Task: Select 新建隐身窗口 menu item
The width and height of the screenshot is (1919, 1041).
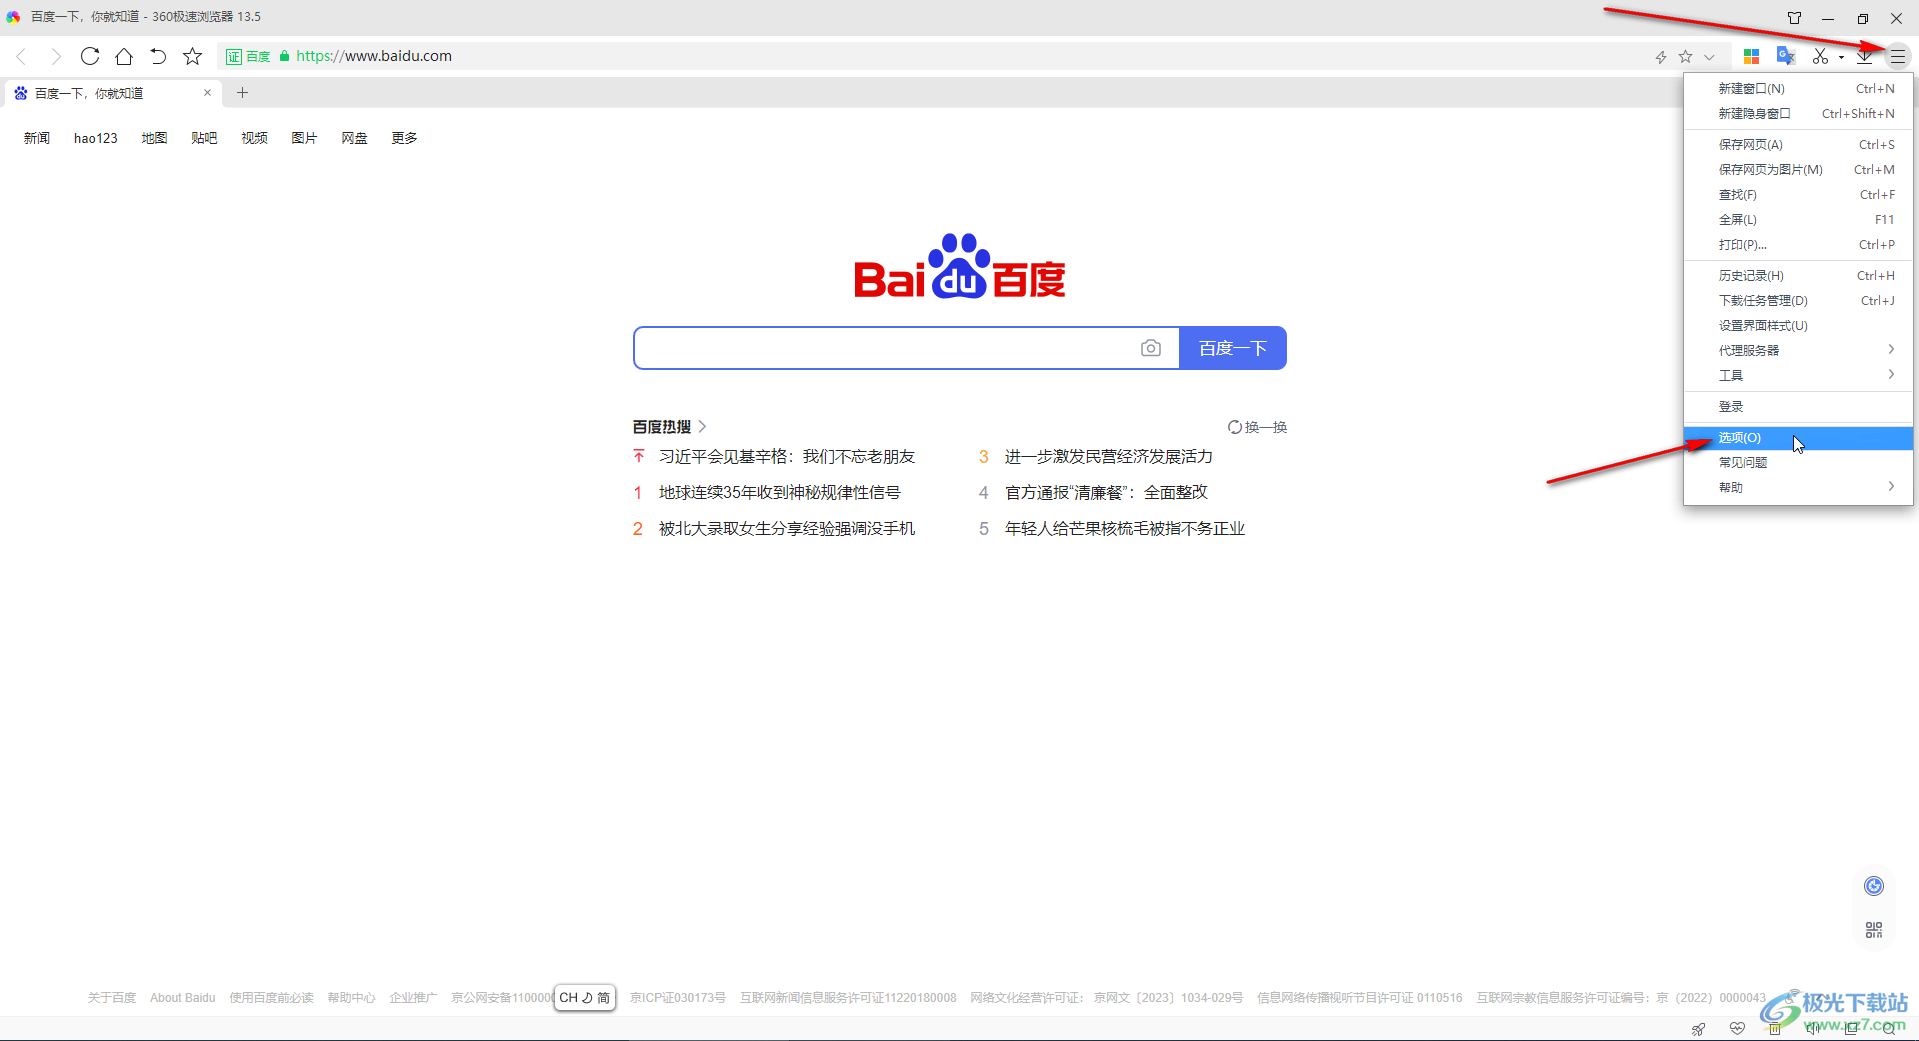Action: [x=1798, y=114]
